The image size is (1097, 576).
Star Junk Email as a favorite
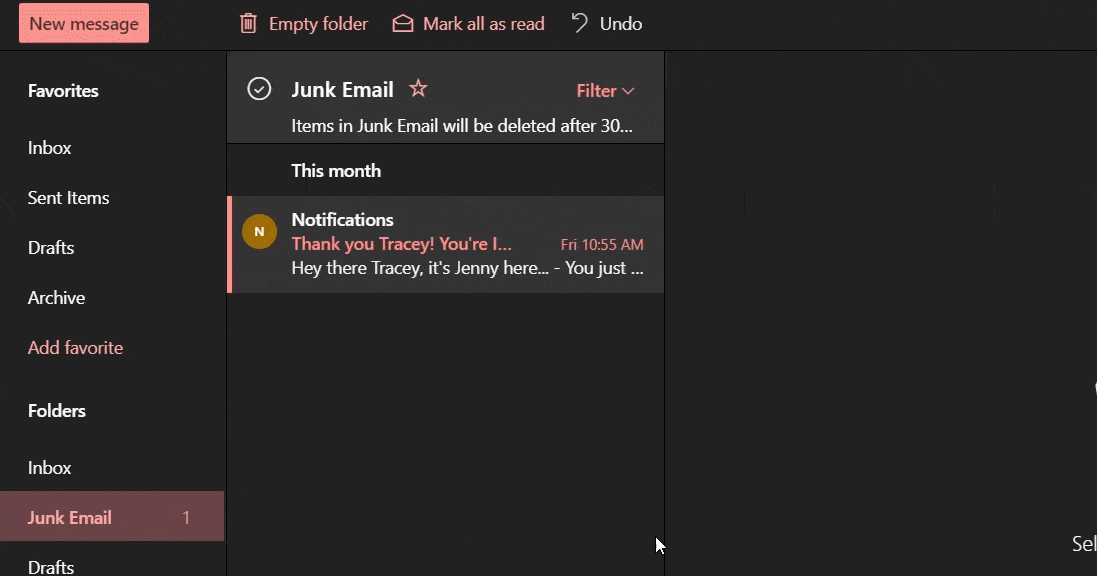(x=418, y=89)
